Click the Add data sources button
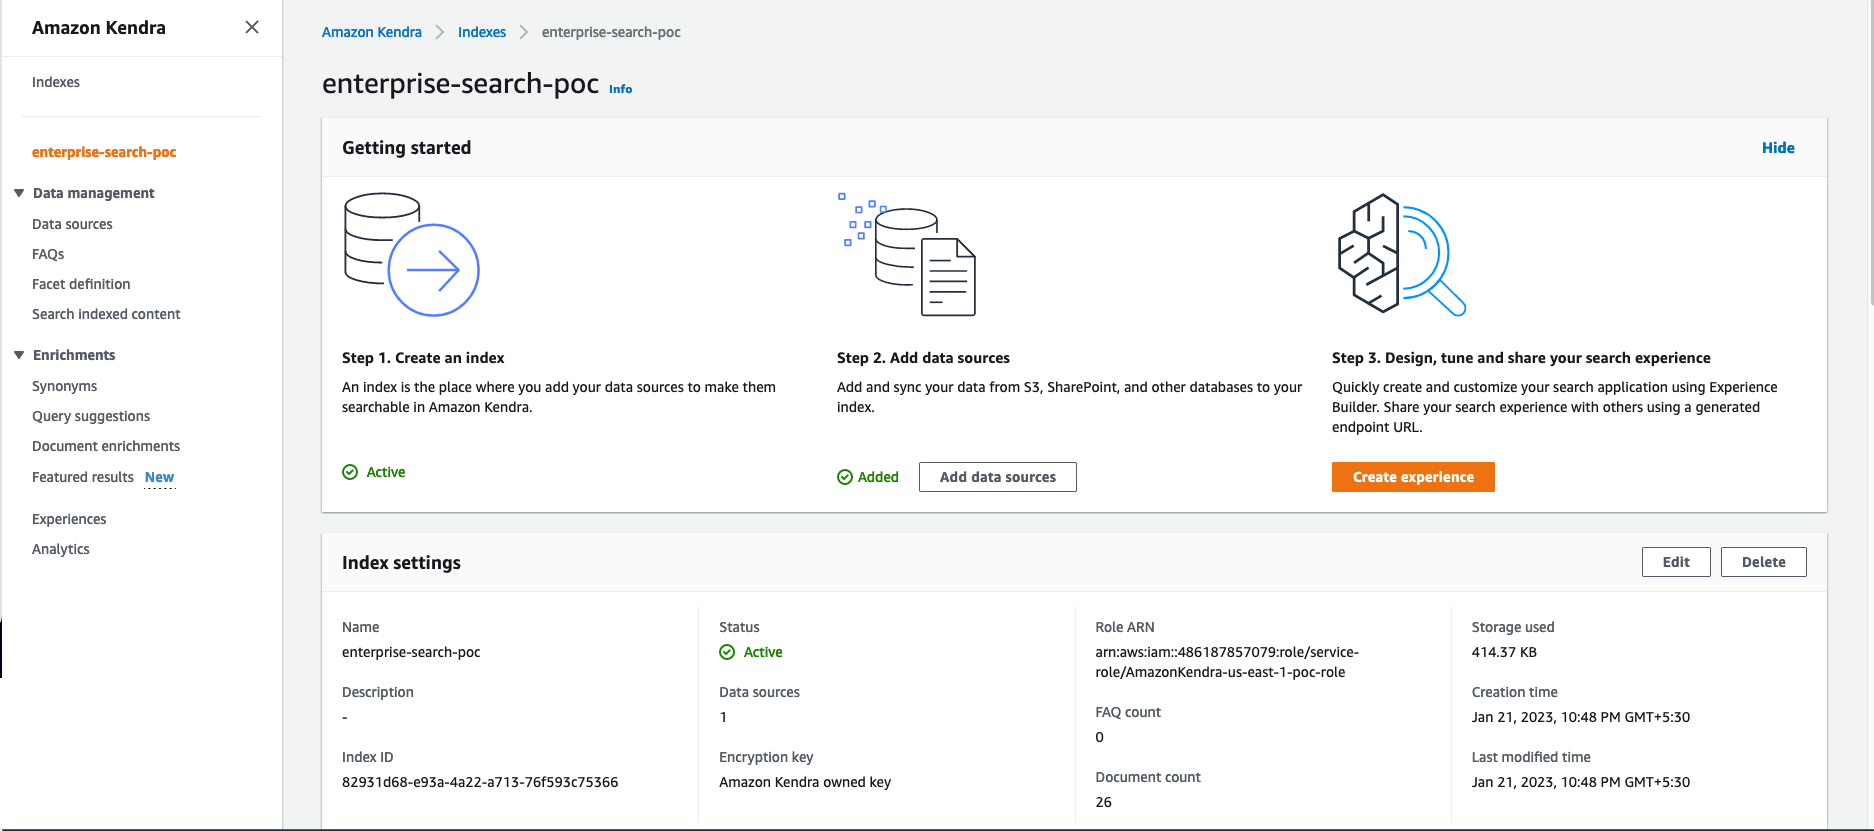This screenshot has width=1874, height=831. click(998, 477)
